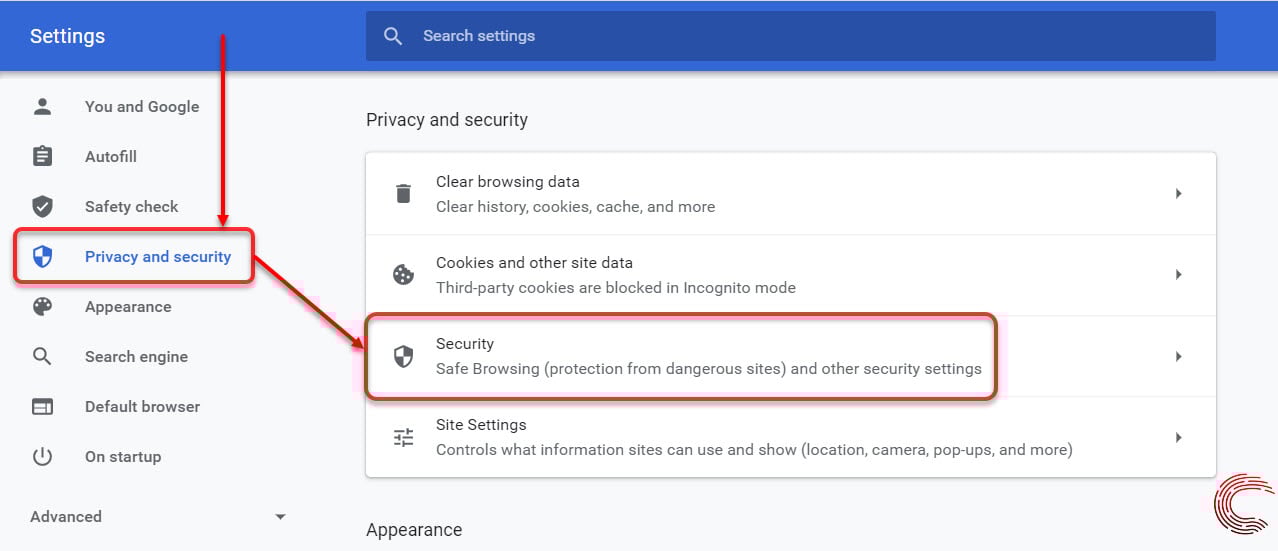Click the Autofill clipboard icon

coord(42,156)
